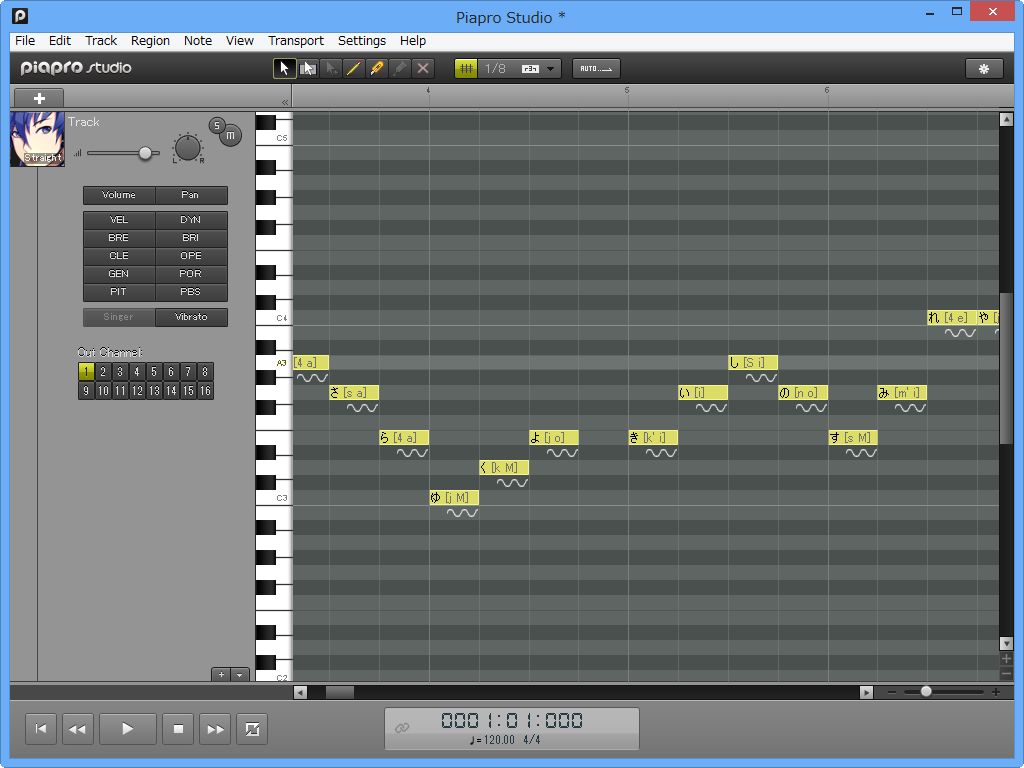Image resolution: width=1024 pixels, height=768 pixels.
Task: Select output channel 5
Action: pos(154,372)
